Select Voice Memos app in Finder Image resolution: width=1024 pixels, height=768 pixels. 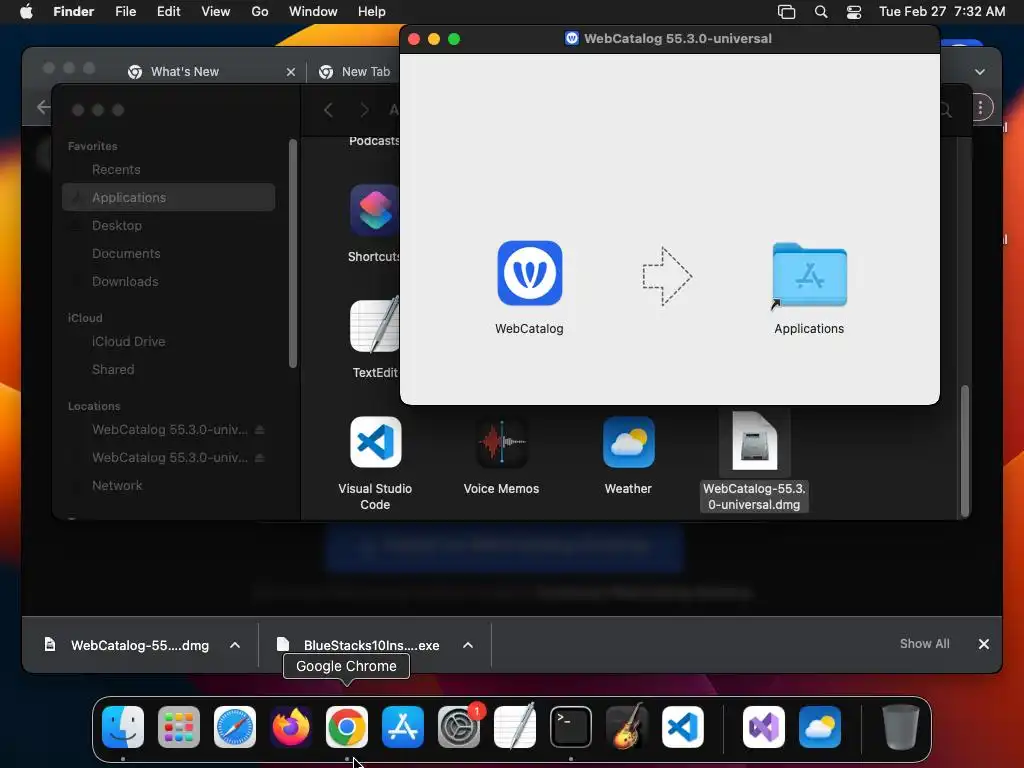pyautogui.click(x=502, y=442)
